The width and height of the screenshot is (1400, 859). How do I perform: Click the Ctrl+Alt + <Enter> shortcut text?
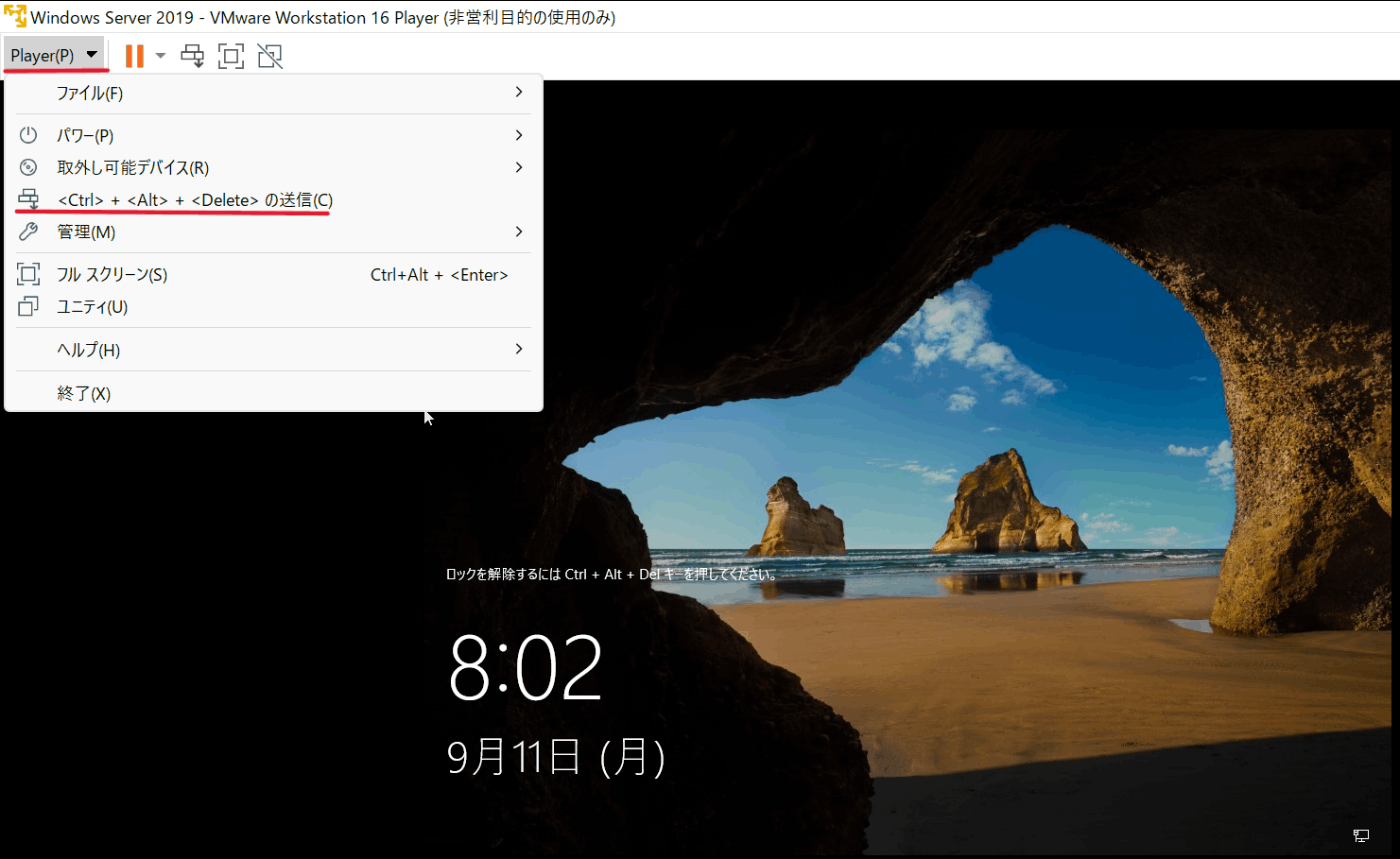439,275
